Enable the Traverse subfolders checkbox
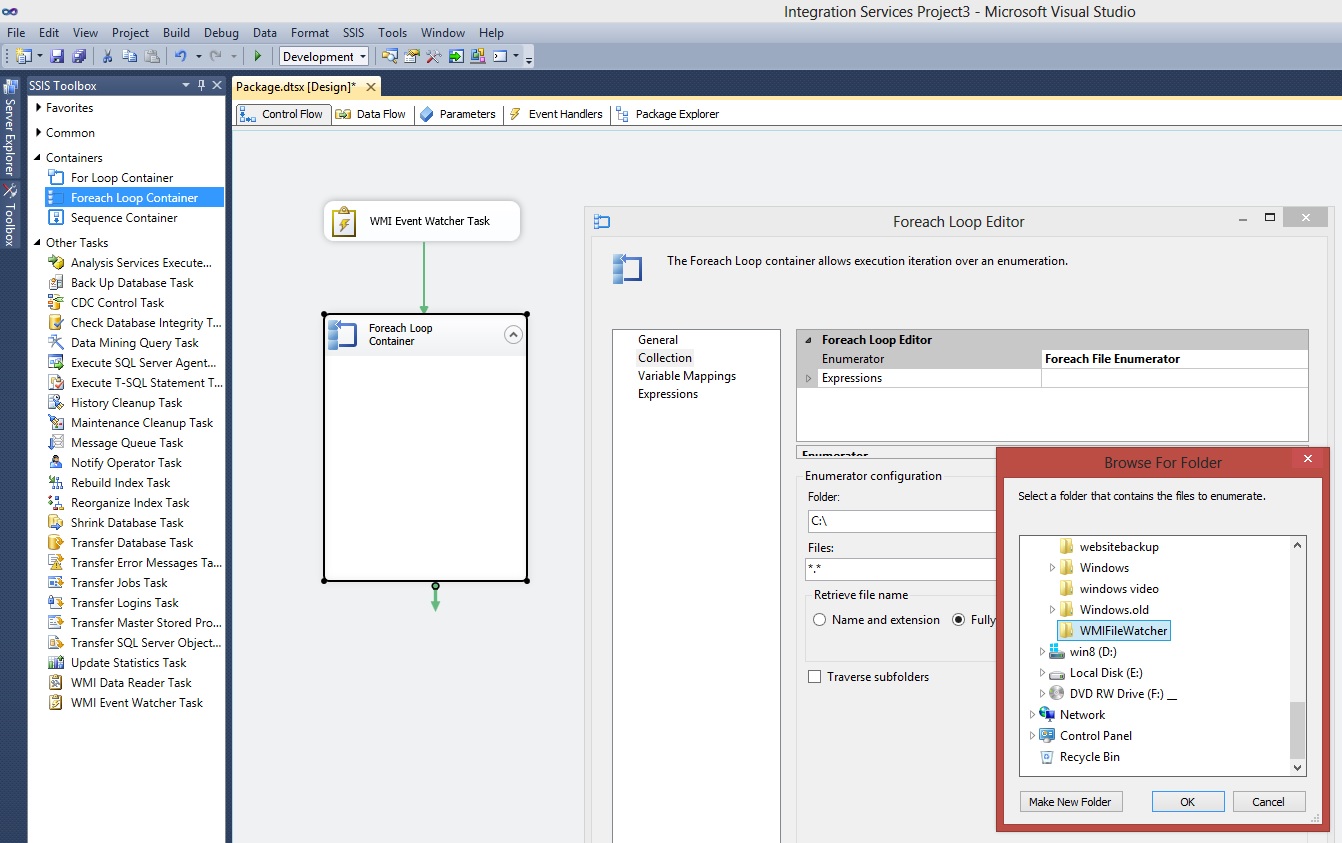This screenshot has width=1342, height=843. point(816,677)
